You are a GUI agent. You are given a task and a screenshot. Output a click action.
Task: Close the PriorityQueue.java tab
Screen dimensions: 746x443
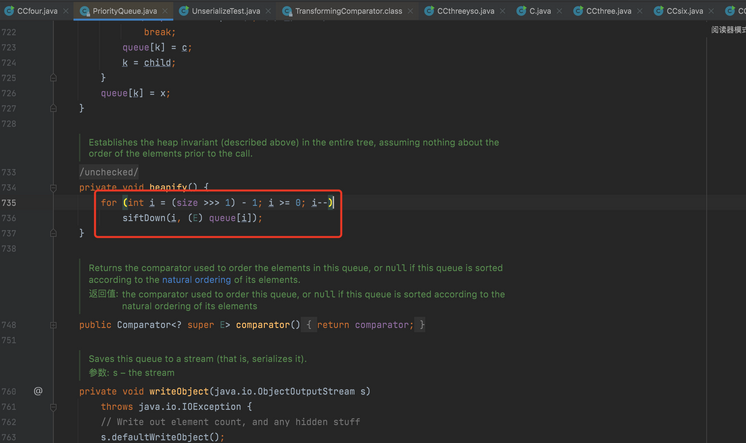tap(165, 11)
